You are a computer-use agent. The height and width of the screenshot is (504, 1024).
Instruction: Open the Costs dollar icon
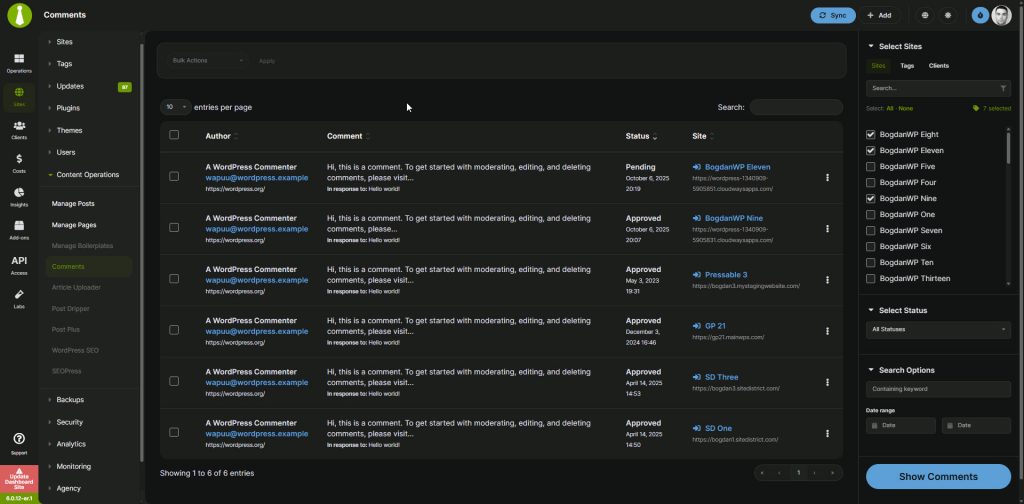[x=19, y=159]
